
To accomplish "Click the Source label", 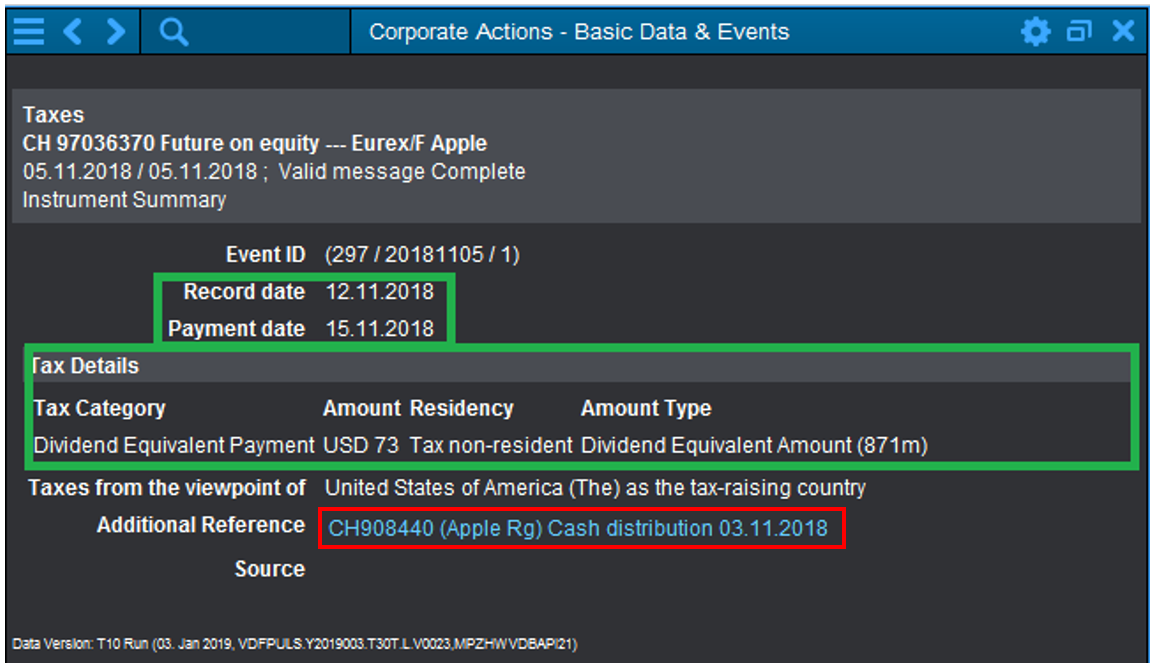I will [x=270, y=569].
